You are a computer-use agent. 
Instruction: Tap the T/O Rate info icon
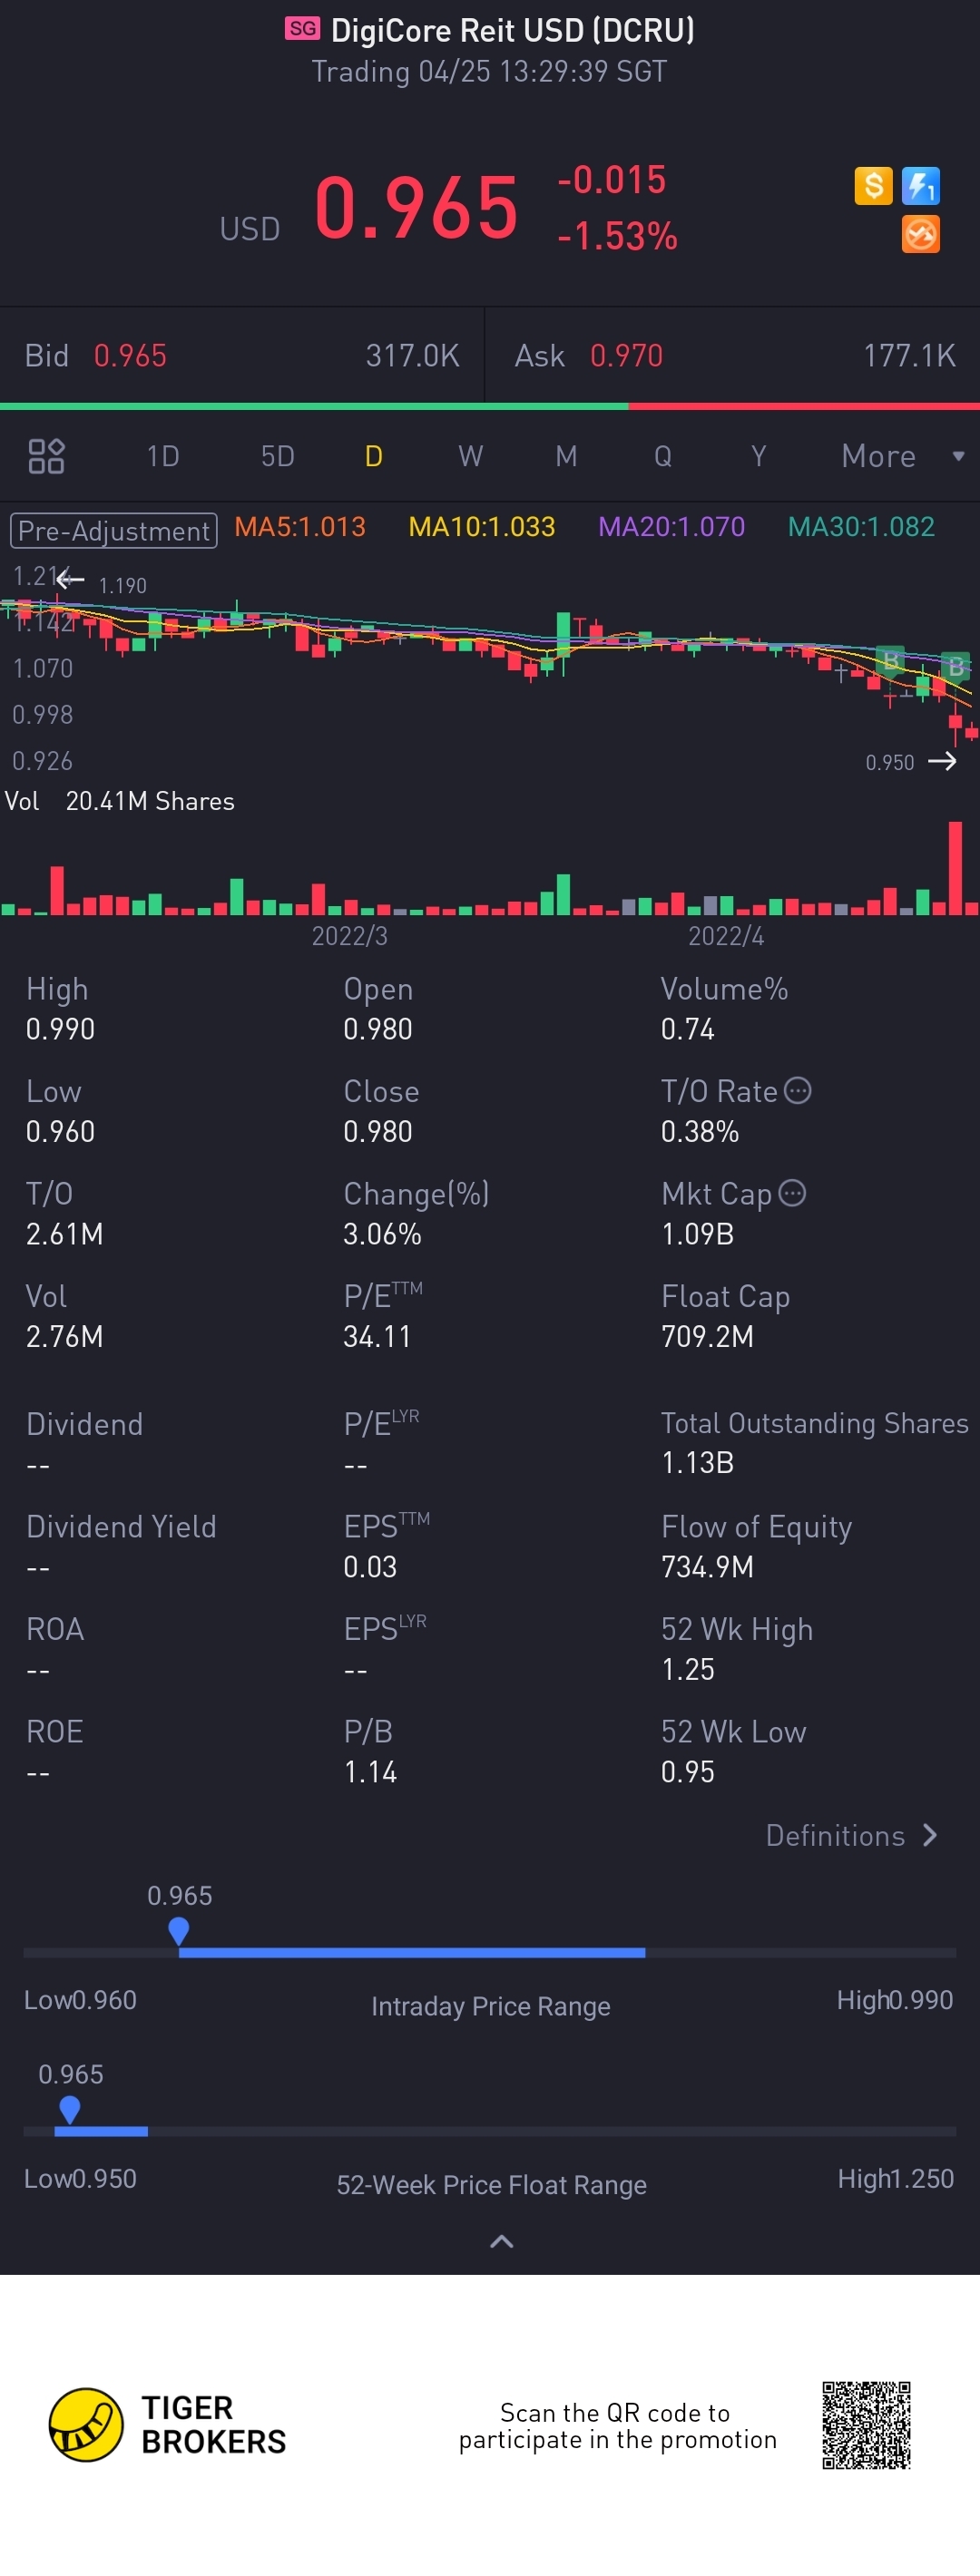tap(798, 1090)
